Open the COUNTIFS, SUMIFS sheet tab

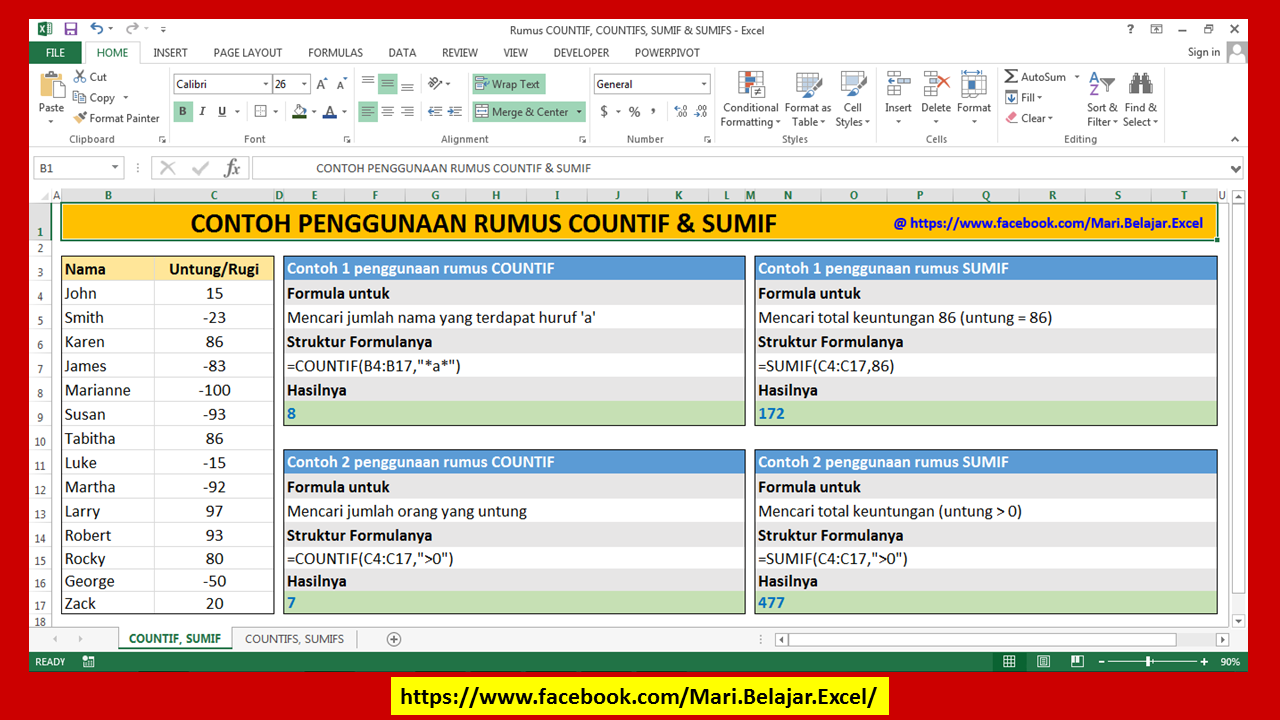click(294, 639)
